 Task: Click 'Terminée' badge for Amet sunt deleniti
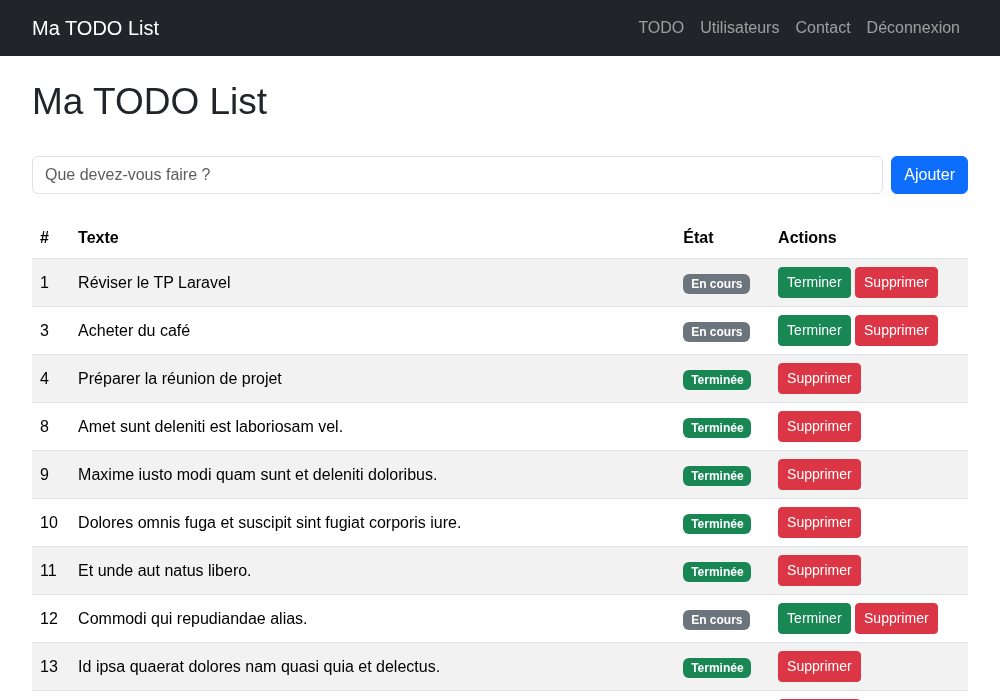point(717,428)
